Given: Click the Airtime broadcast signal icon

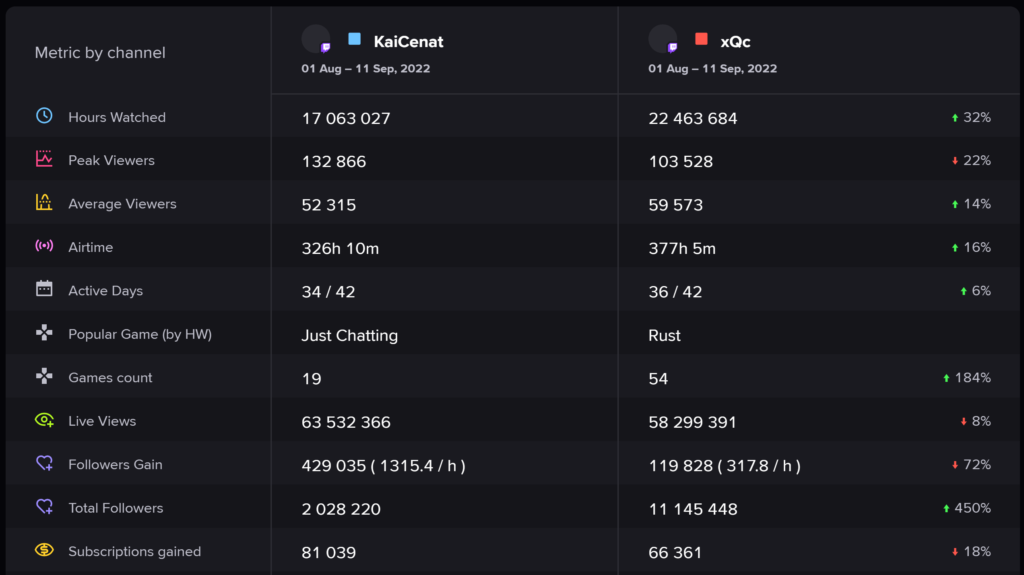Looking at the screenshot, I should (44, 246).
